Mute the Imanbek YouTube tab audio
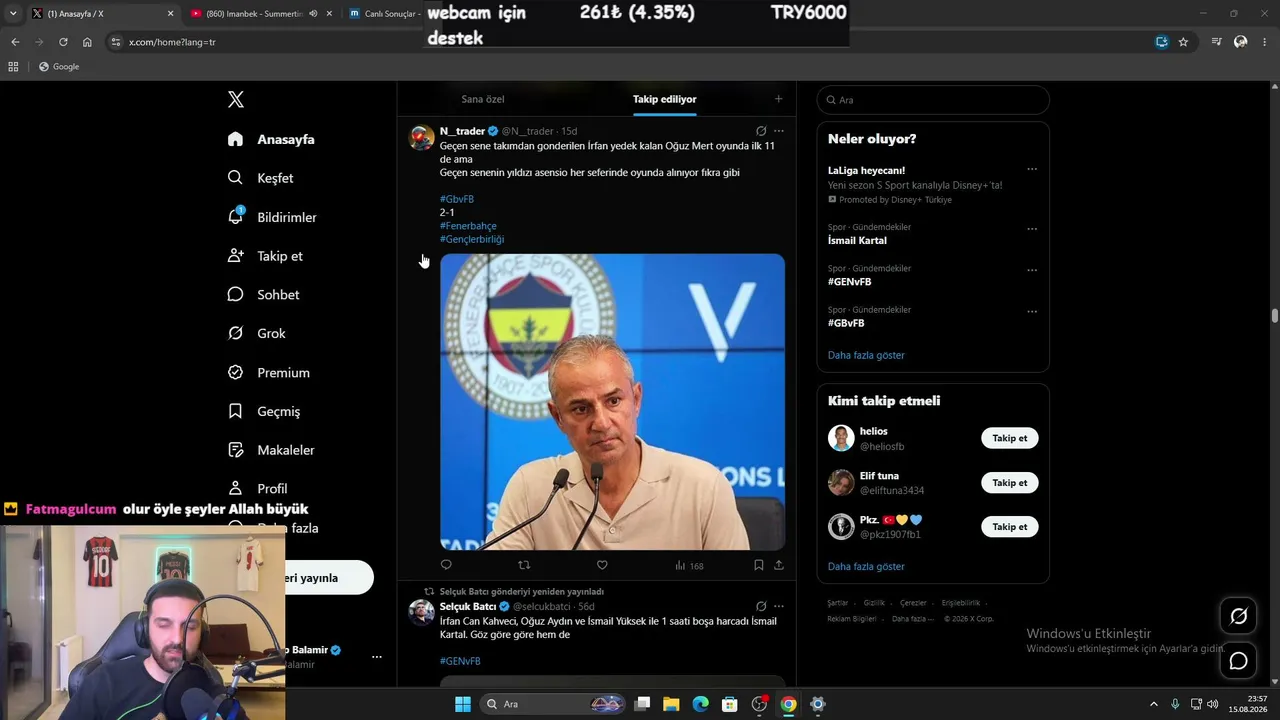The height and width of the screenshot is (720, 1280). point(313,14)
